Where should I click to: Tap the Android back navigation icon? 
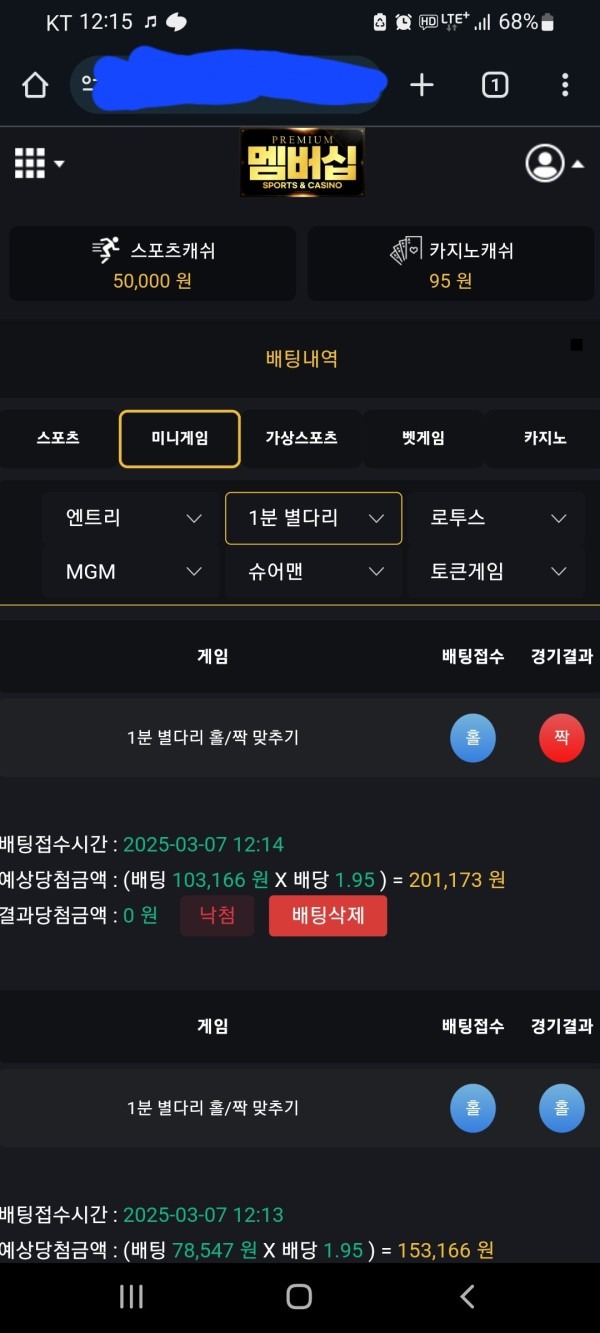click(466, 1296)
